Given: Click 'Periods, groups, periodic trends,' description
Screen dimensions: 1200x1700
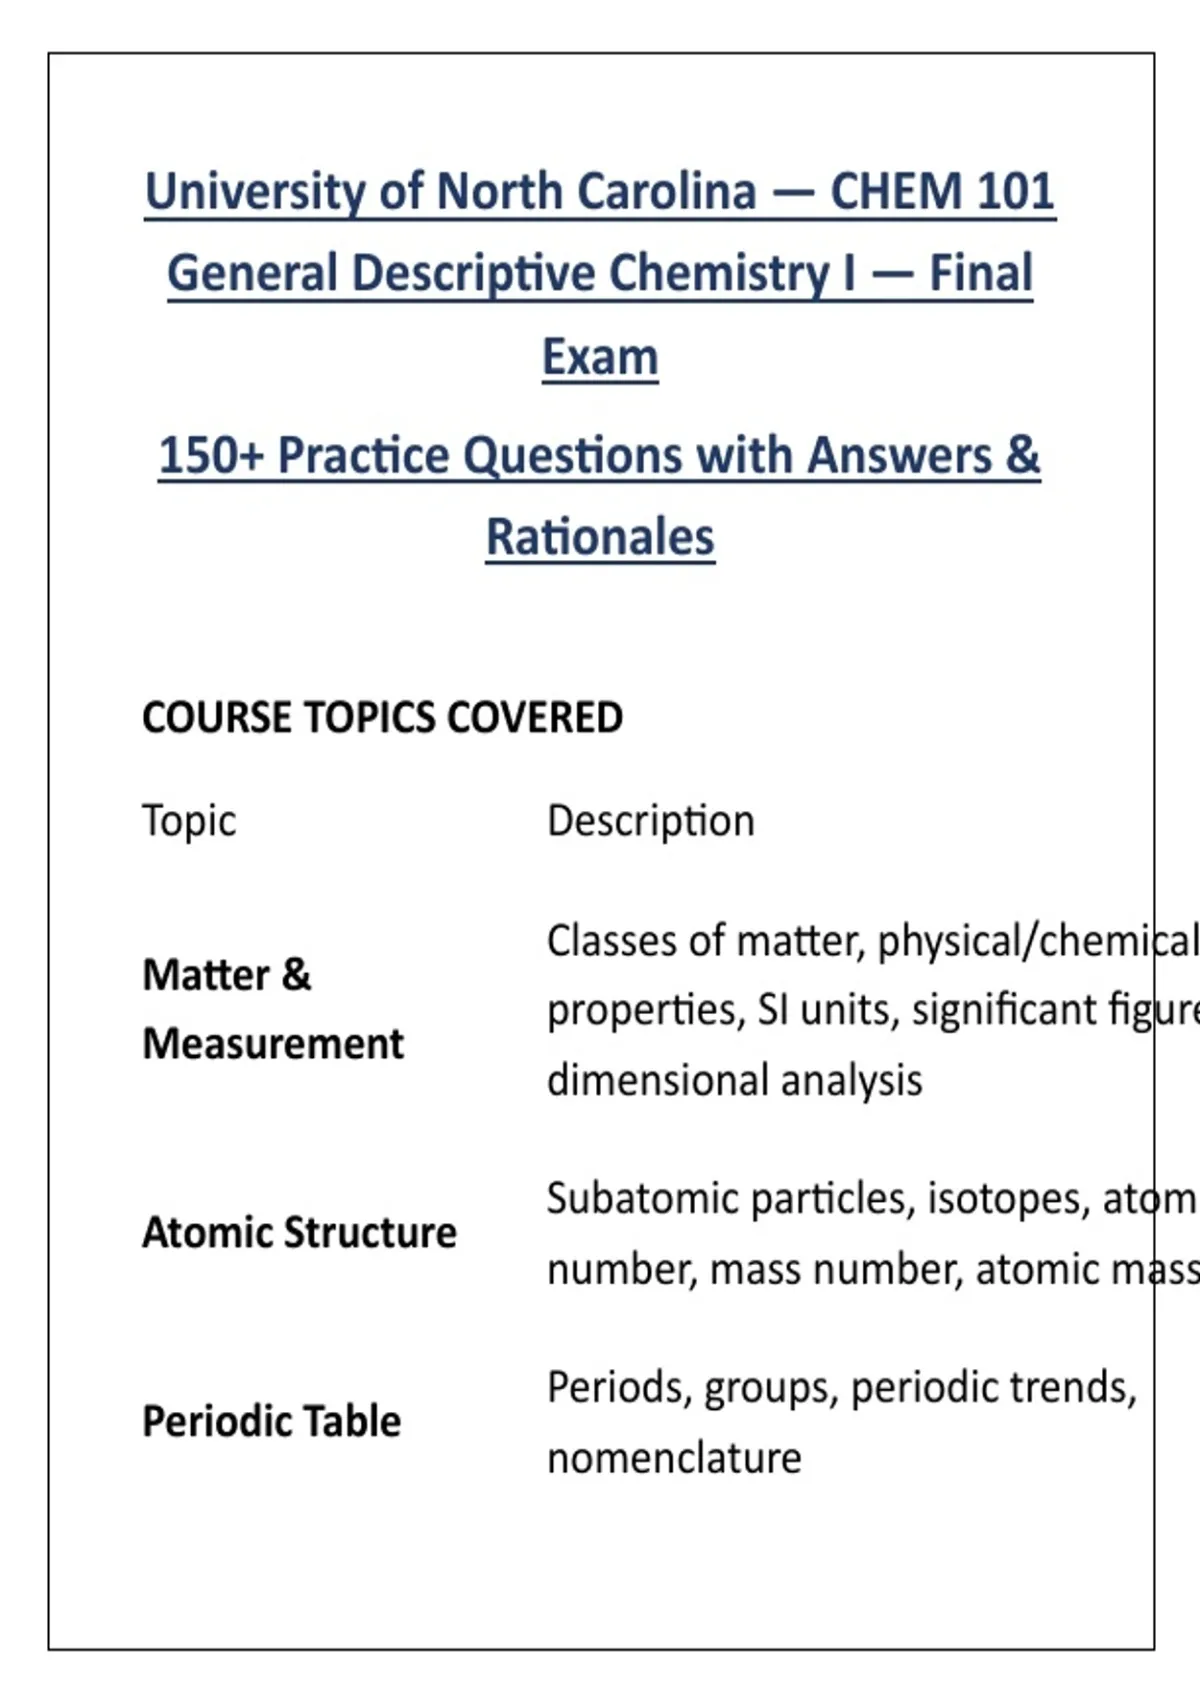Looking at the screenshot, I should (x=842, y=1389).
